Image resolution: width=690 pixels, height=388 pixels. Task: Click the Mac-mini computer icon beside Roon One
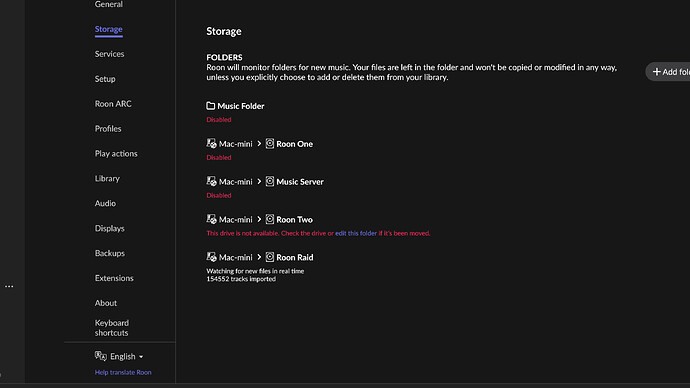point(211,143)
